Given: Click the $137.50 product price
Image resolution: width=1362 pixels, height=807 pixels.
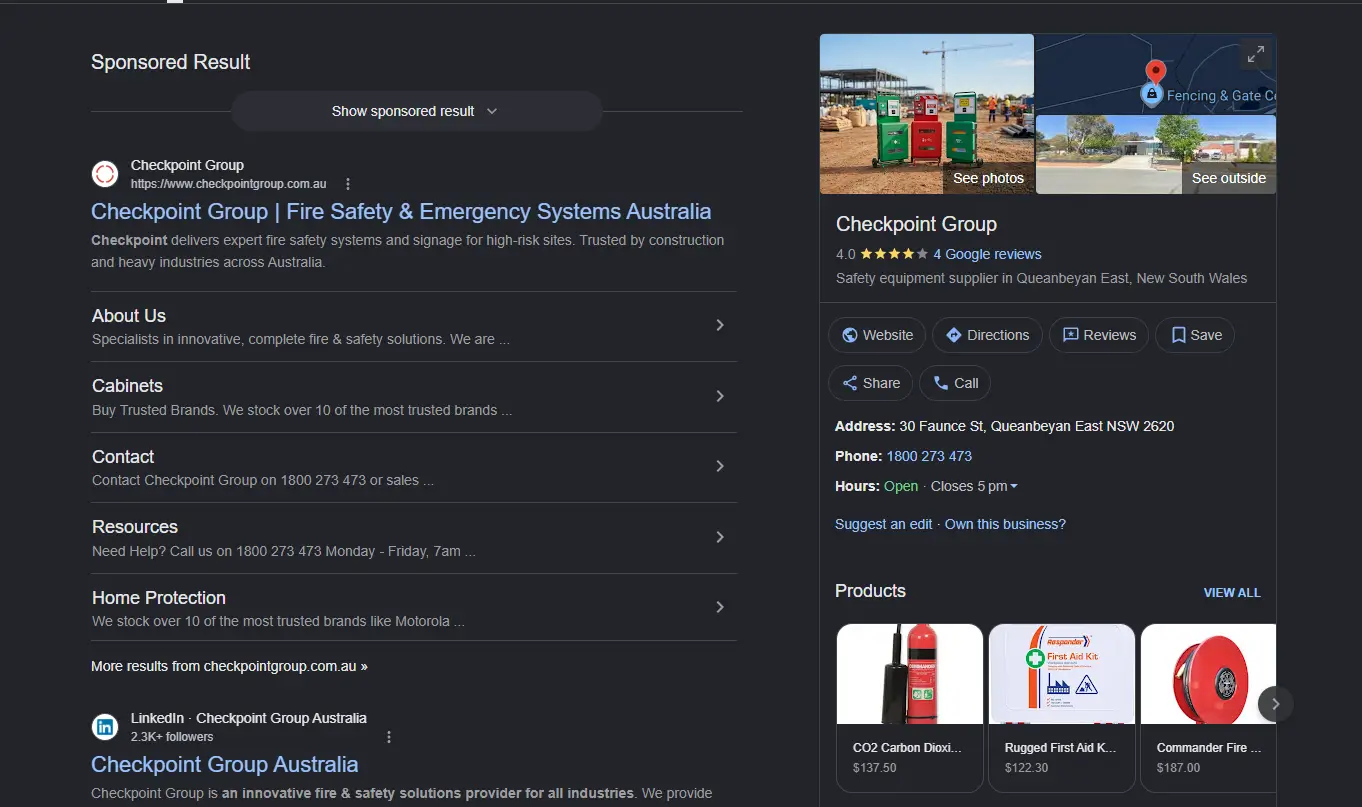Looking at the screenshot, I should click(x=875, y=768).
